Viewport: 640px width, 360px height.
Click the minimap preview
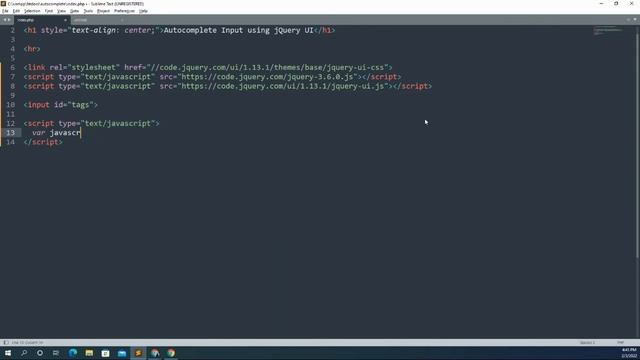[607, 31]
